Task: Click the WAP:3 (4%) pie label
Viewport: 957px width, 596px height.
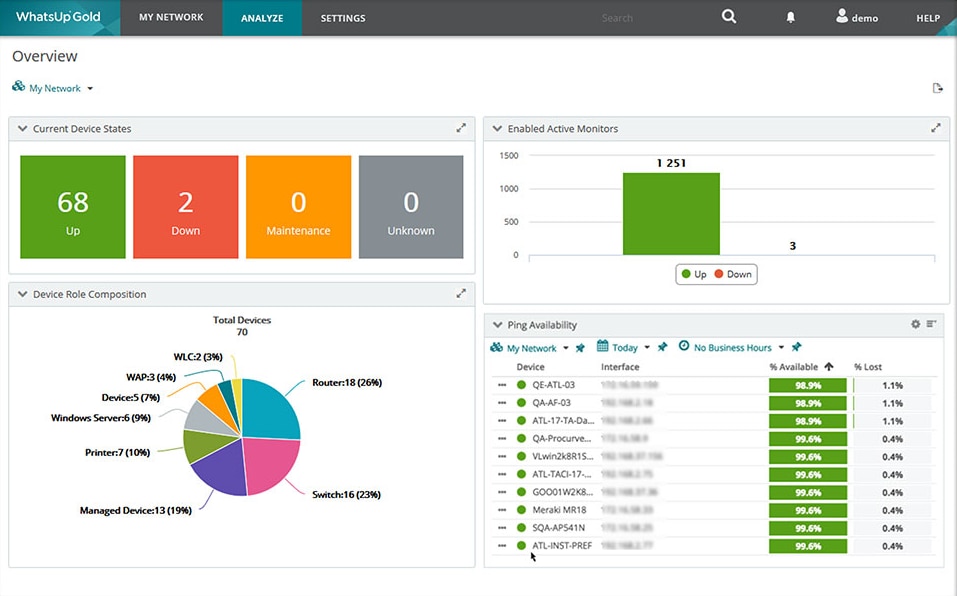Action: pos(151,377)
